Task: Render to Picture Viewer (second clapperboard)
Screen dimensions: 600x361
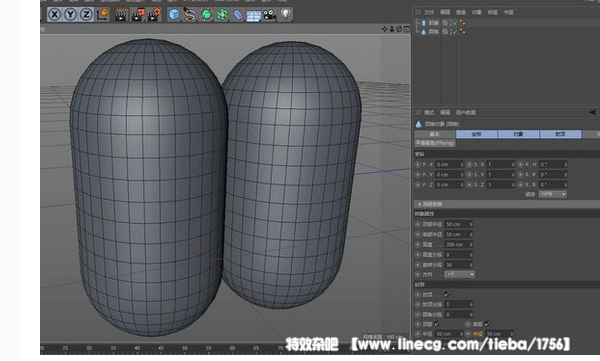Action: coord(138,15)
